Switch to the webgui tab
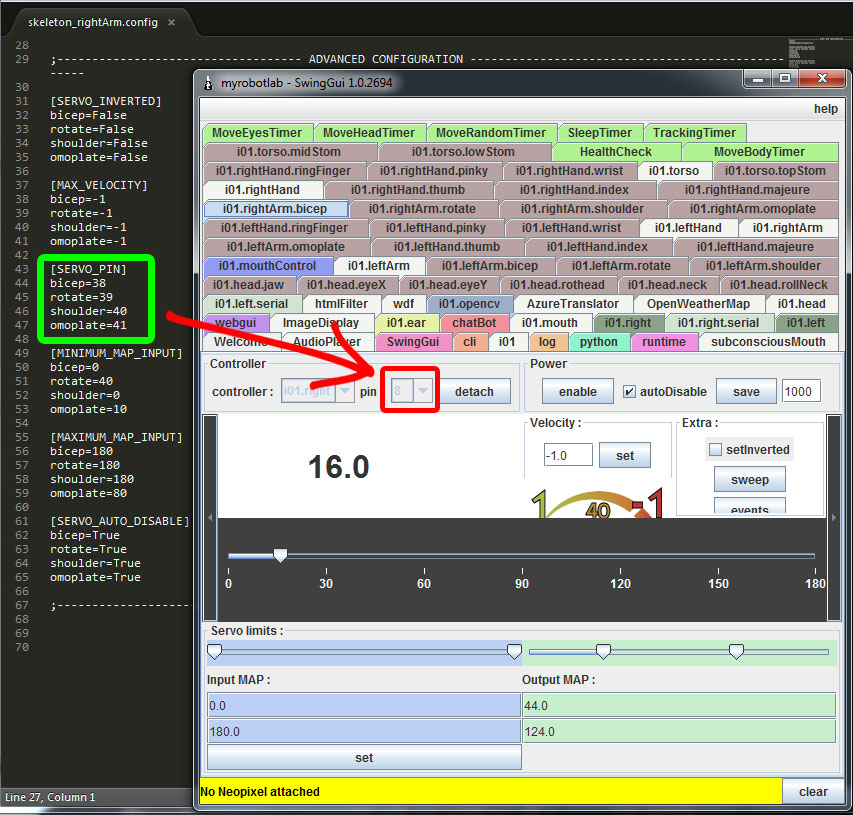853x815 pixels. 236,323
